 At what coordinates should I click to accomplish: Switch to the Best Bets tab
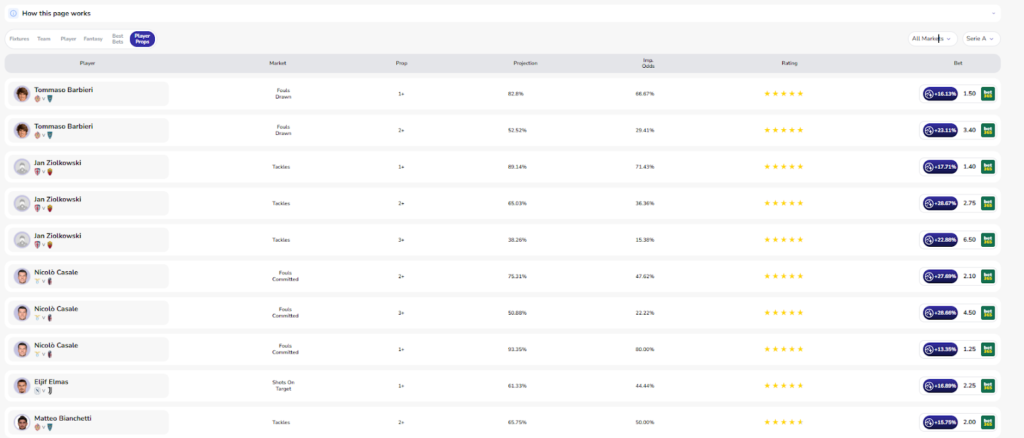pyautogui.click(x=118, y=39)
